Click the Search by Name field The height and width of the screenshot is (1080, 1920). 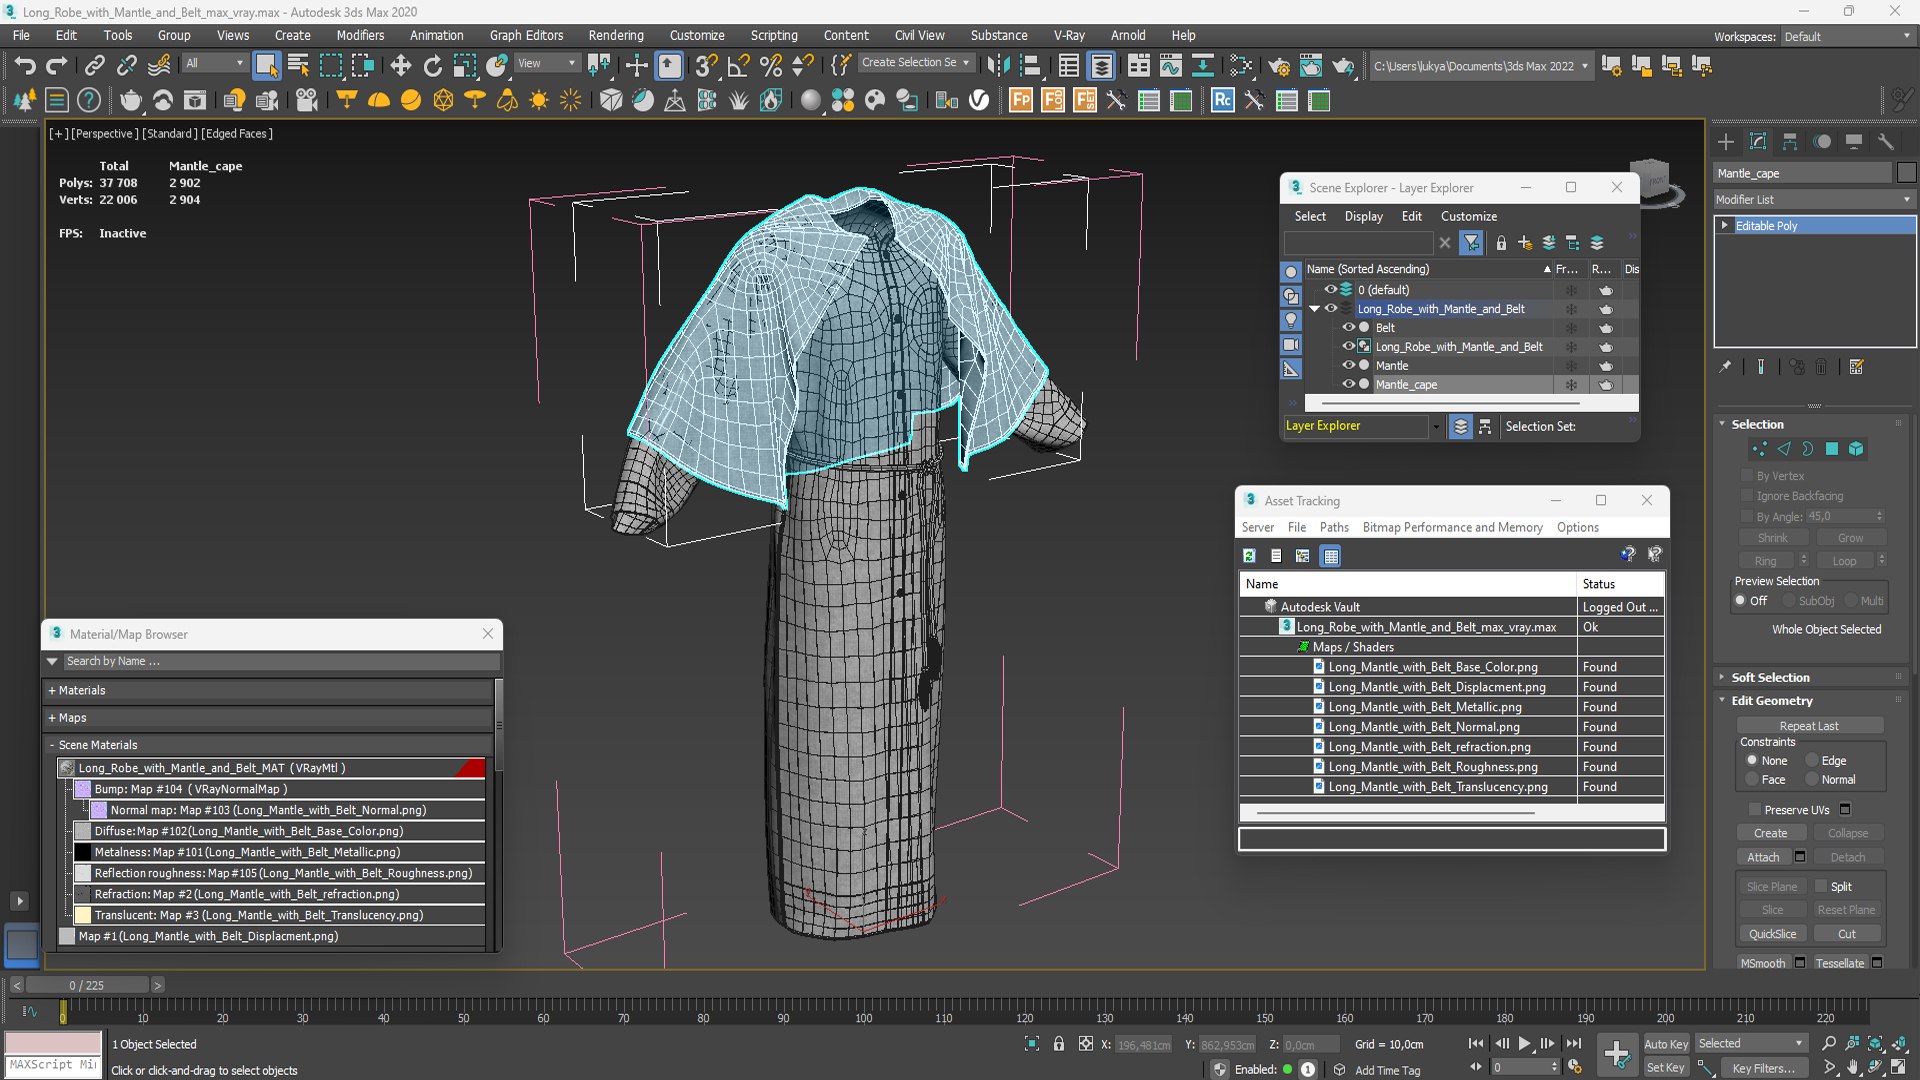click(280, 661)
